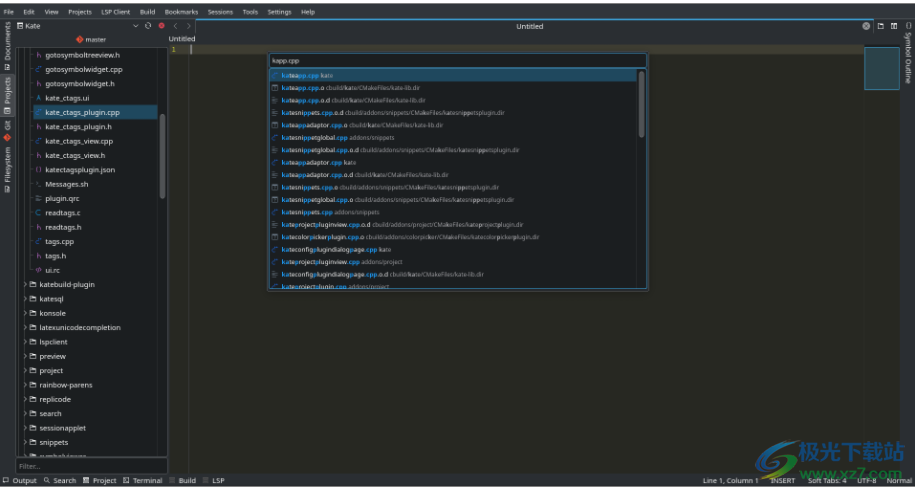The width and height of the screenshot is (915, 490).
Task: Toggle the LSP bottom panel
Action: (214, 481)
